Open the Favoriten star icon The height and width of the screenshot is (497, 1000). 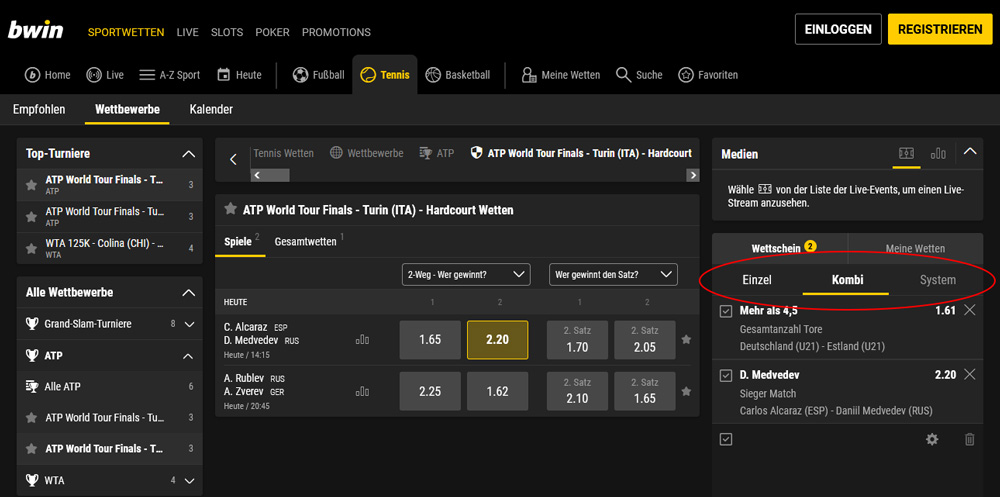pyautogui.click(x=686, y=75)
